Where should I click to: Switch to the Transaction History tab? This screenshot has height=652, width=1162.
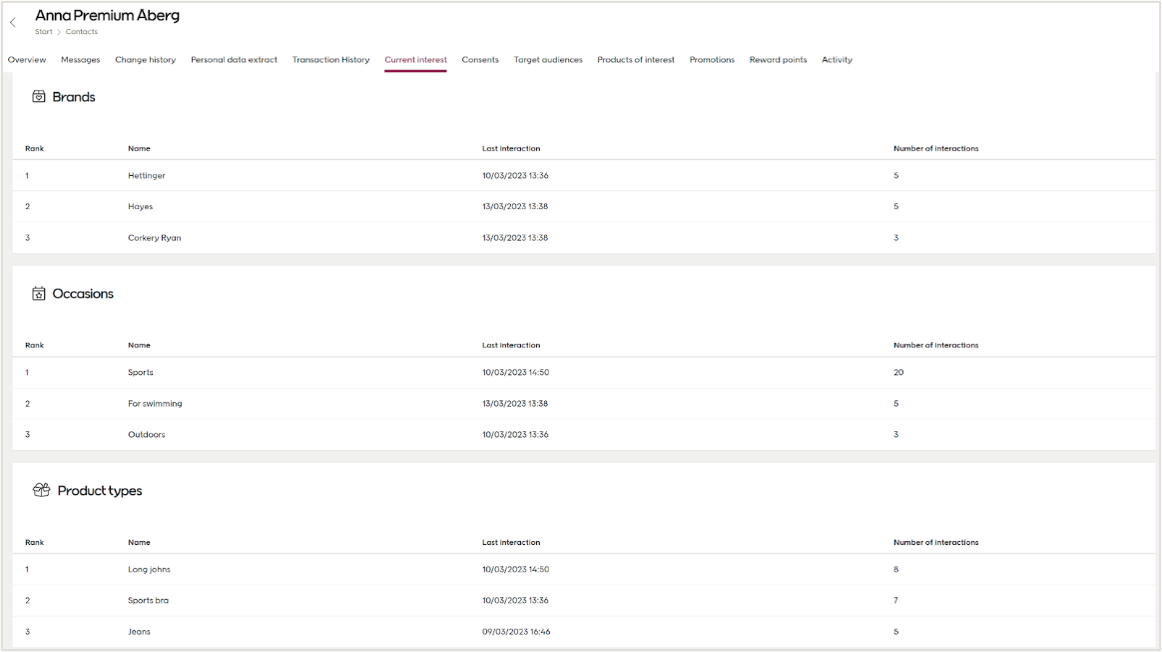pyautogui.click(x=330, y=59)
